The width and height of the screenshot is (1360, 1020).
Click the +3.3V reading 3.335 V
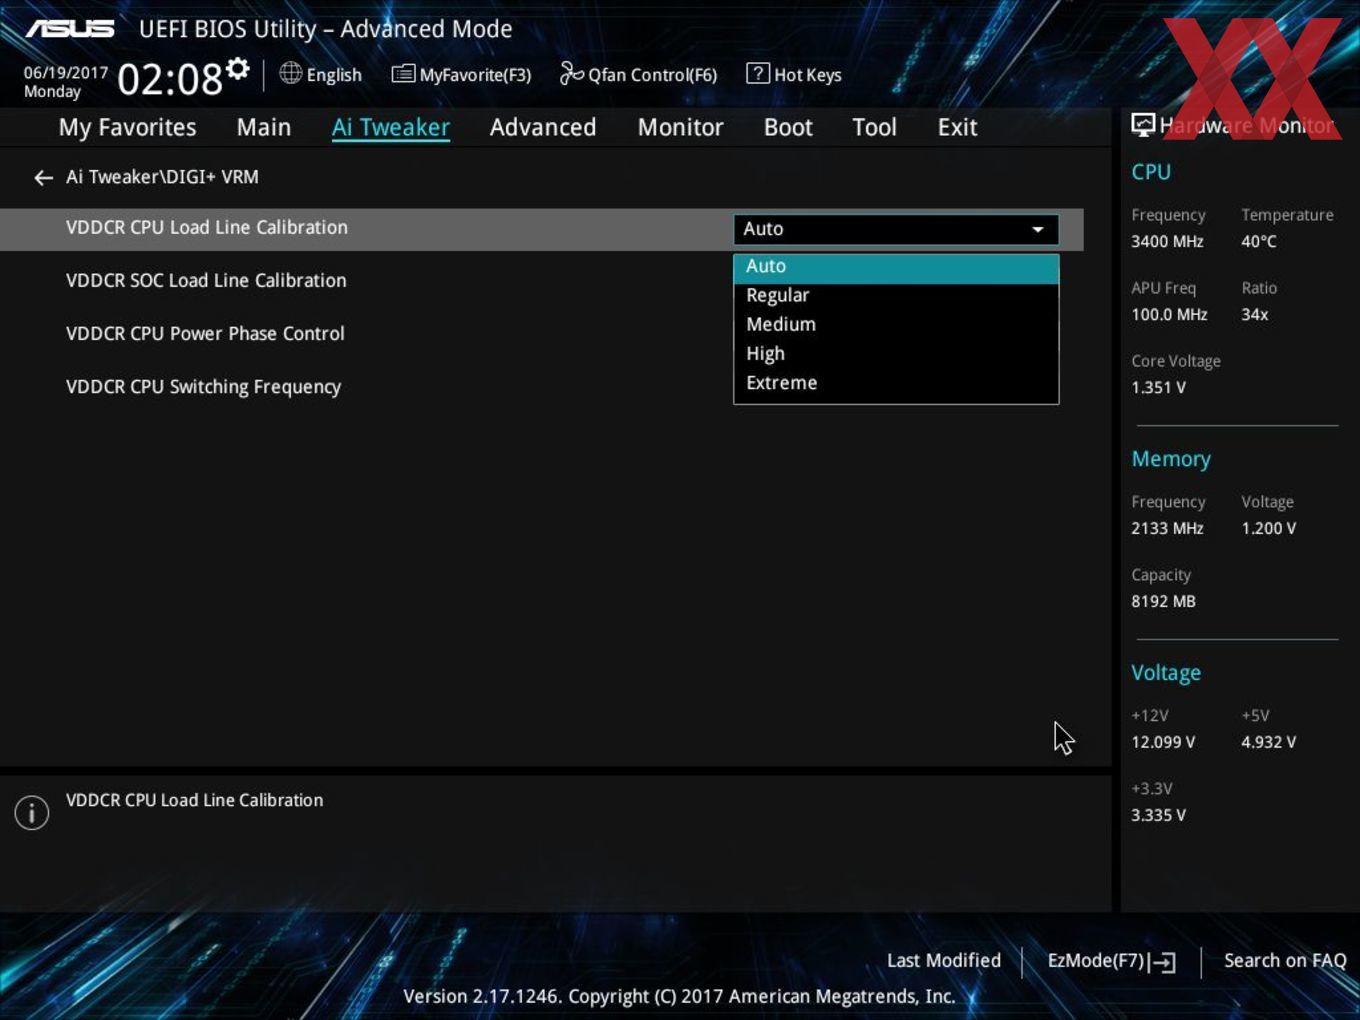coord(1158,816)
